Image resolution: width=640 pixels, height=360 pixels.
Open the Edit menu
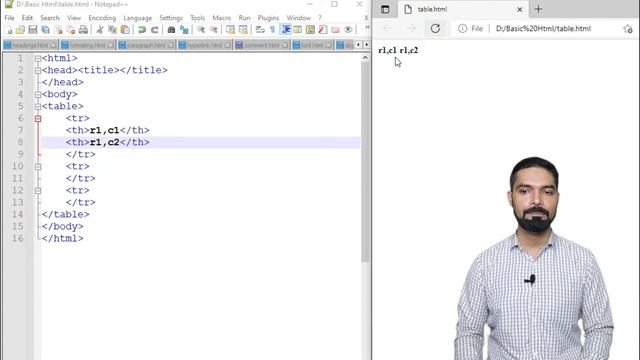coord(27,18)
